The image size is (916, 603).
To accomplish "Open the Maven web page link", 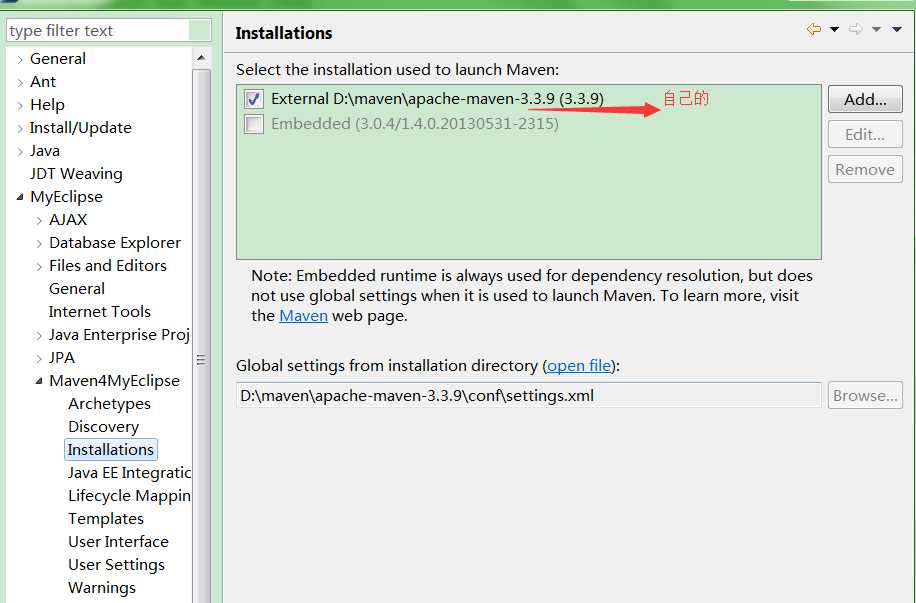I will (x=303, y=316).
